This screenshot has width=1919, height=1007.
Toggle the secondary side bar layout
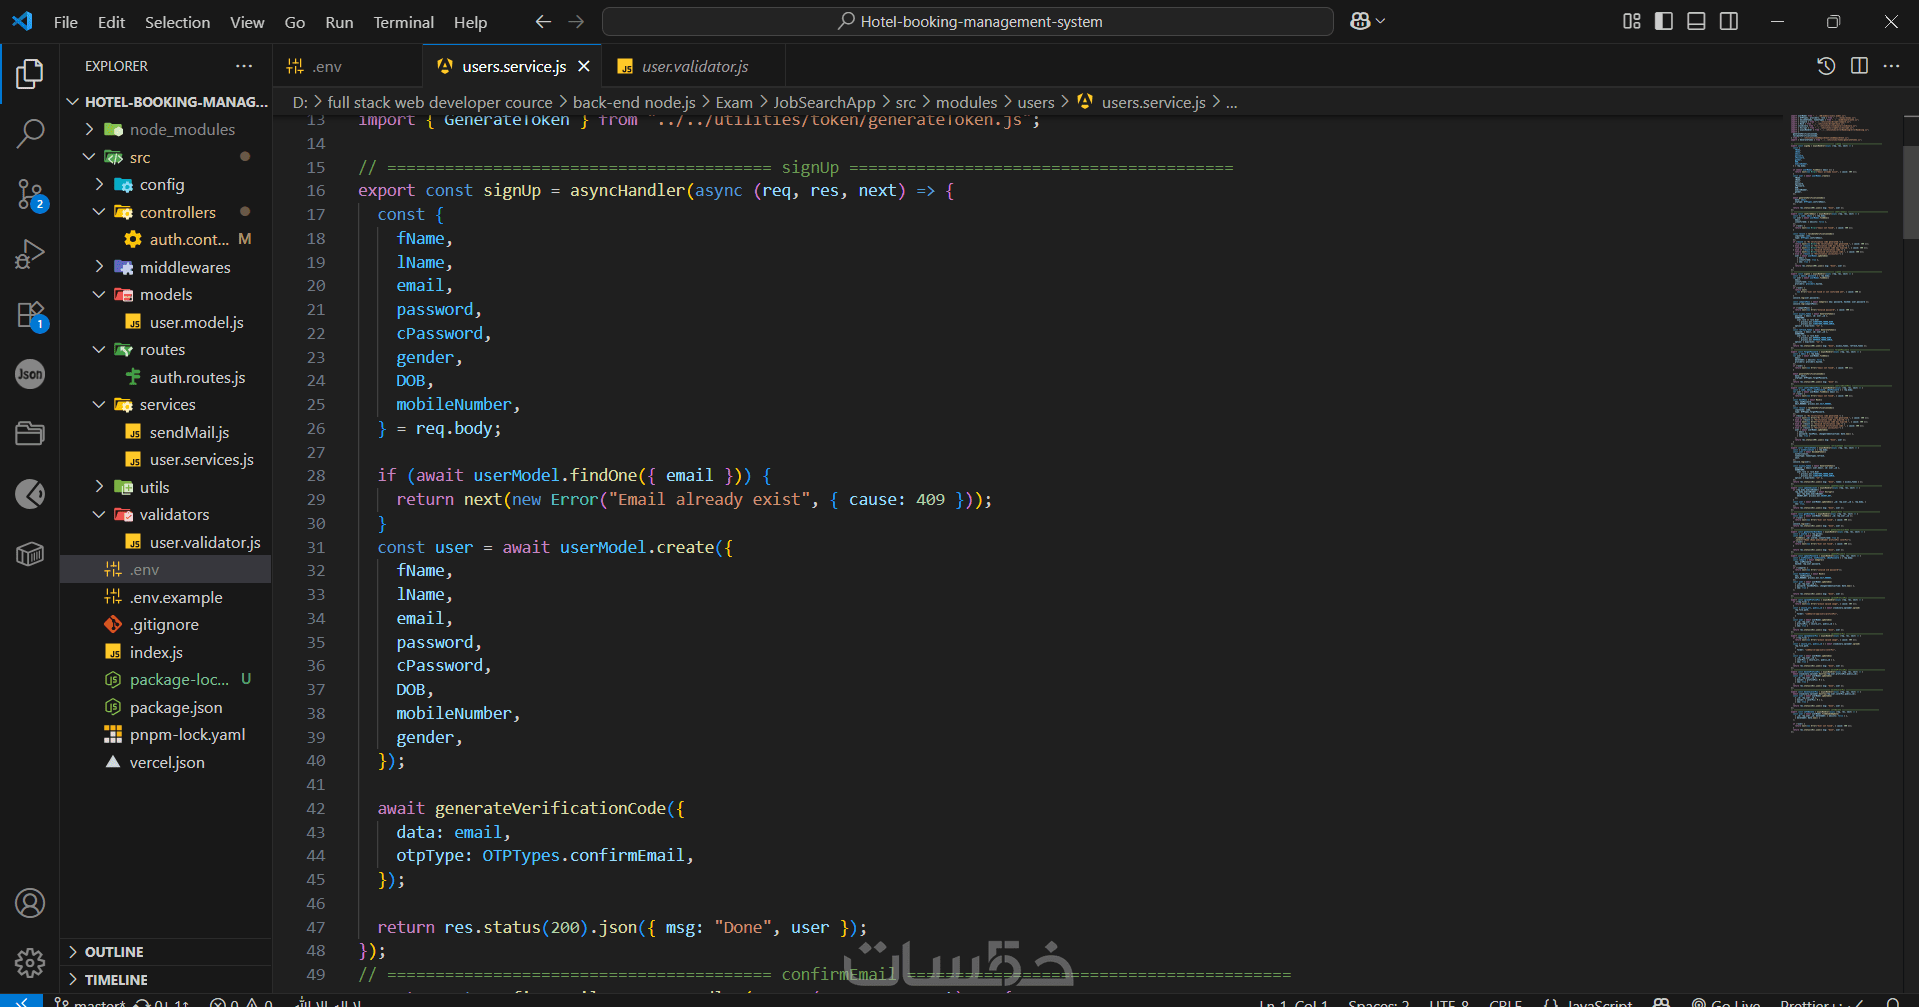tap(1729, 21)
